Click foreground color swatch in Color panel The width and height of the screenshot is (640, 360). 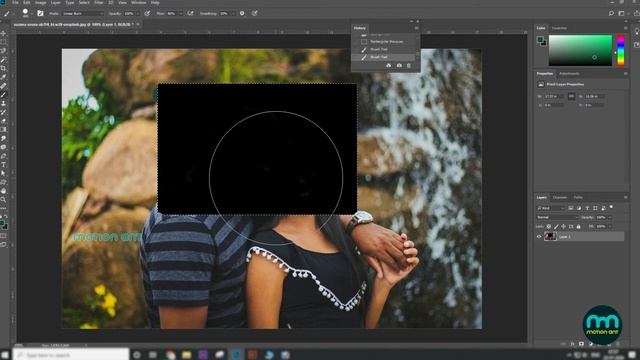540,40
